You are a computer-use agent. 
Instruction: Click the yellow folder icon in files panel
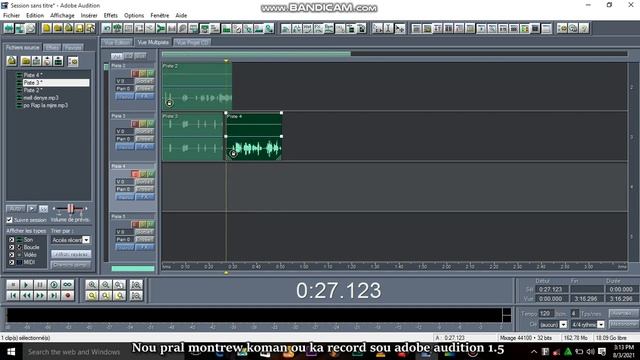26,61
